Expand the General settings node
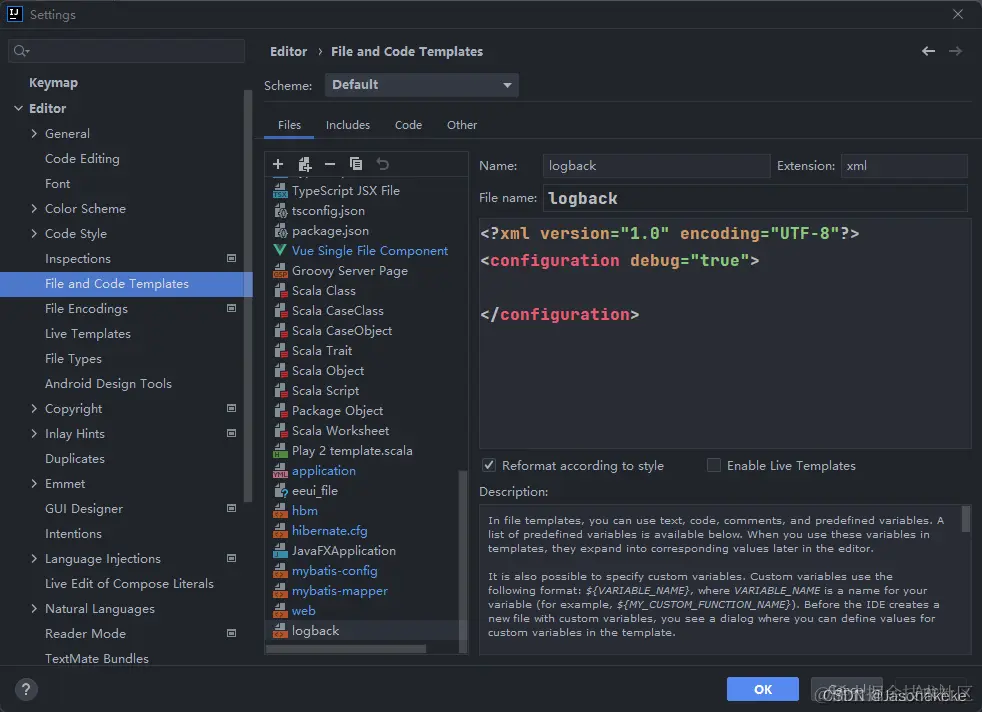Screen dimensions: 982x712 (x=34, y=133)
